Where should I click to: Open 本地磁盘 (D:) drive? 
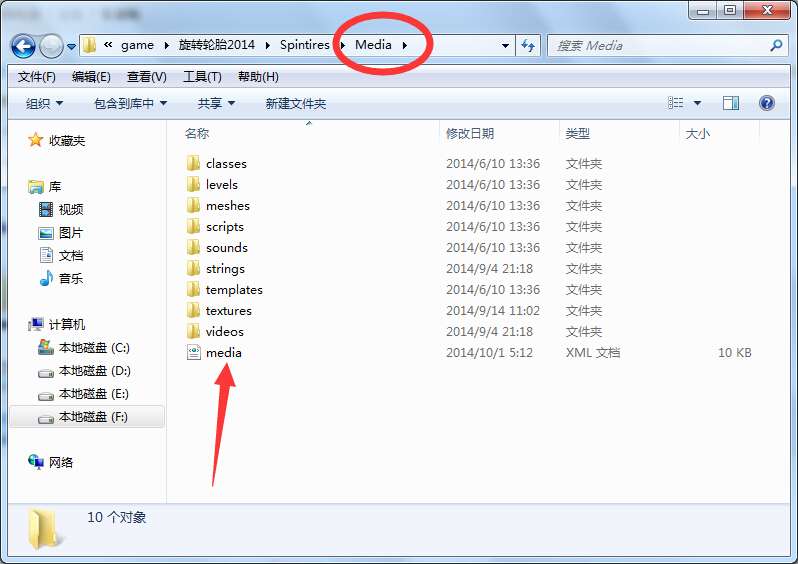coord(84,371)
